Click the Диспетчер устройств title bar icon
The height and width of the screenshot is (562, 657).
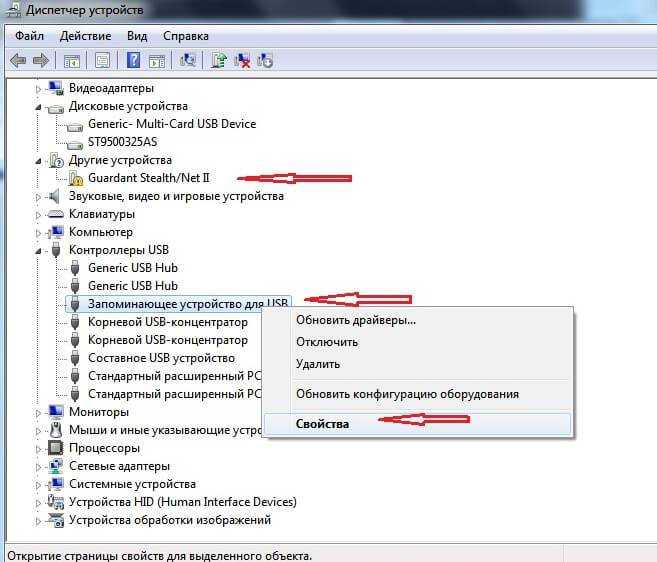[13, 10]
